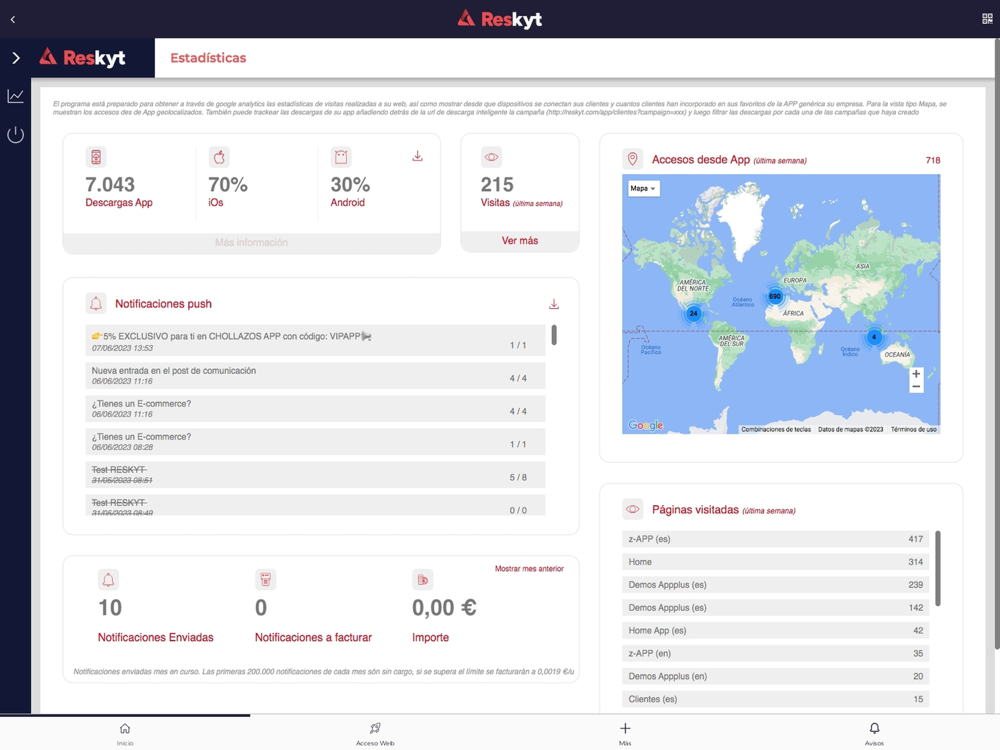
Task: Click the Android icon
Action: [x=341, y=157]
